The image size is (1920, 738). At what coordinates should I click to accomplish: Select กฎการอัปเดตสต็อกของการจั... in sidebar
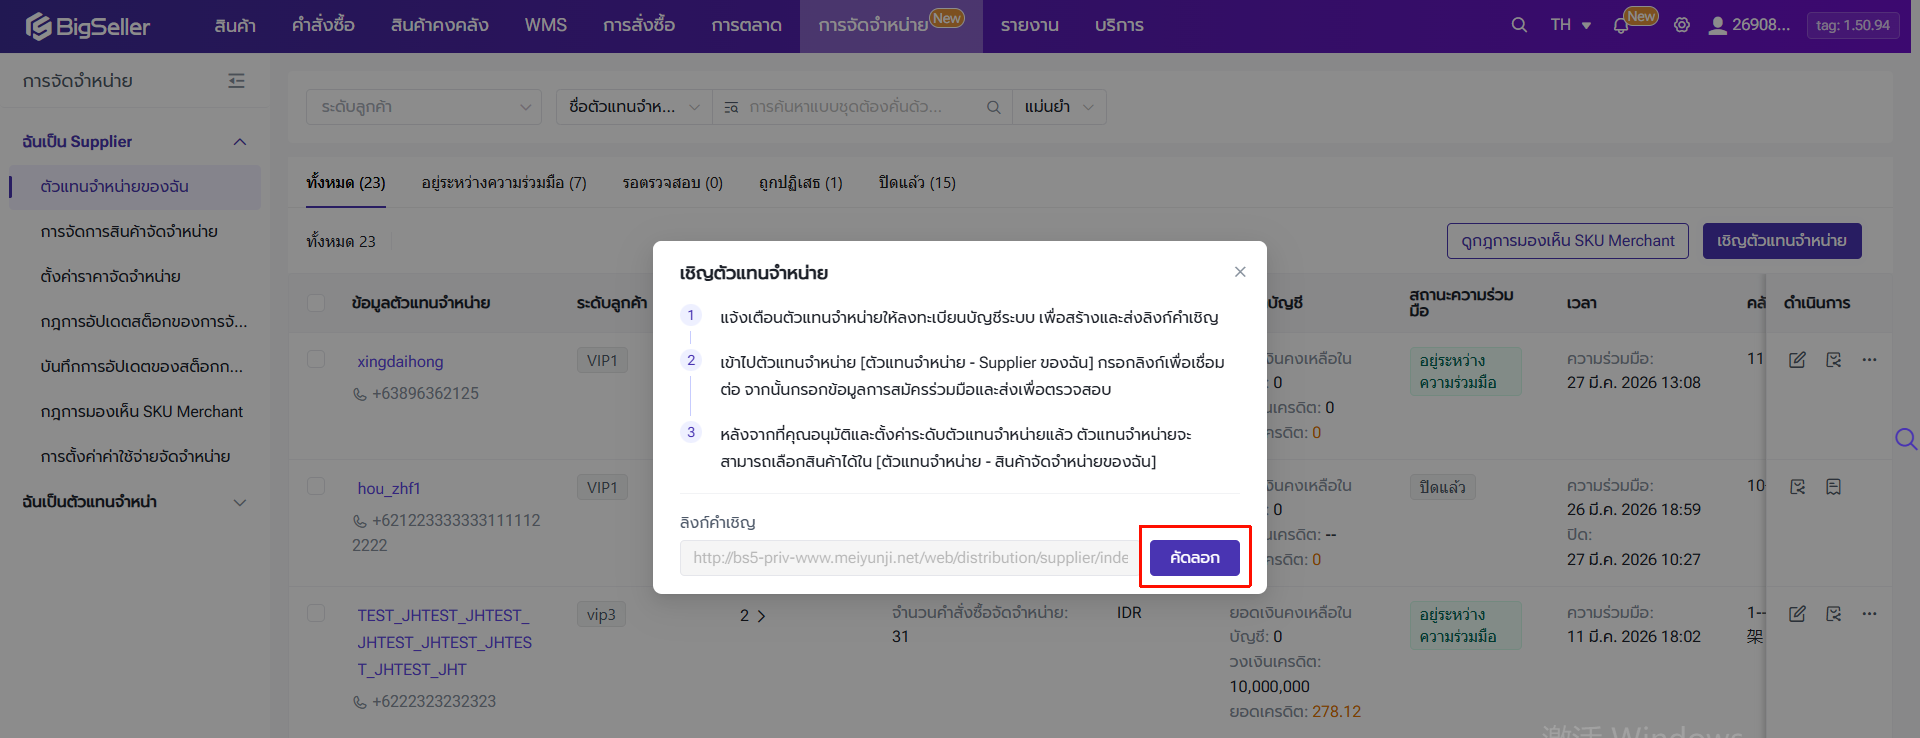(x=136, y=322)
